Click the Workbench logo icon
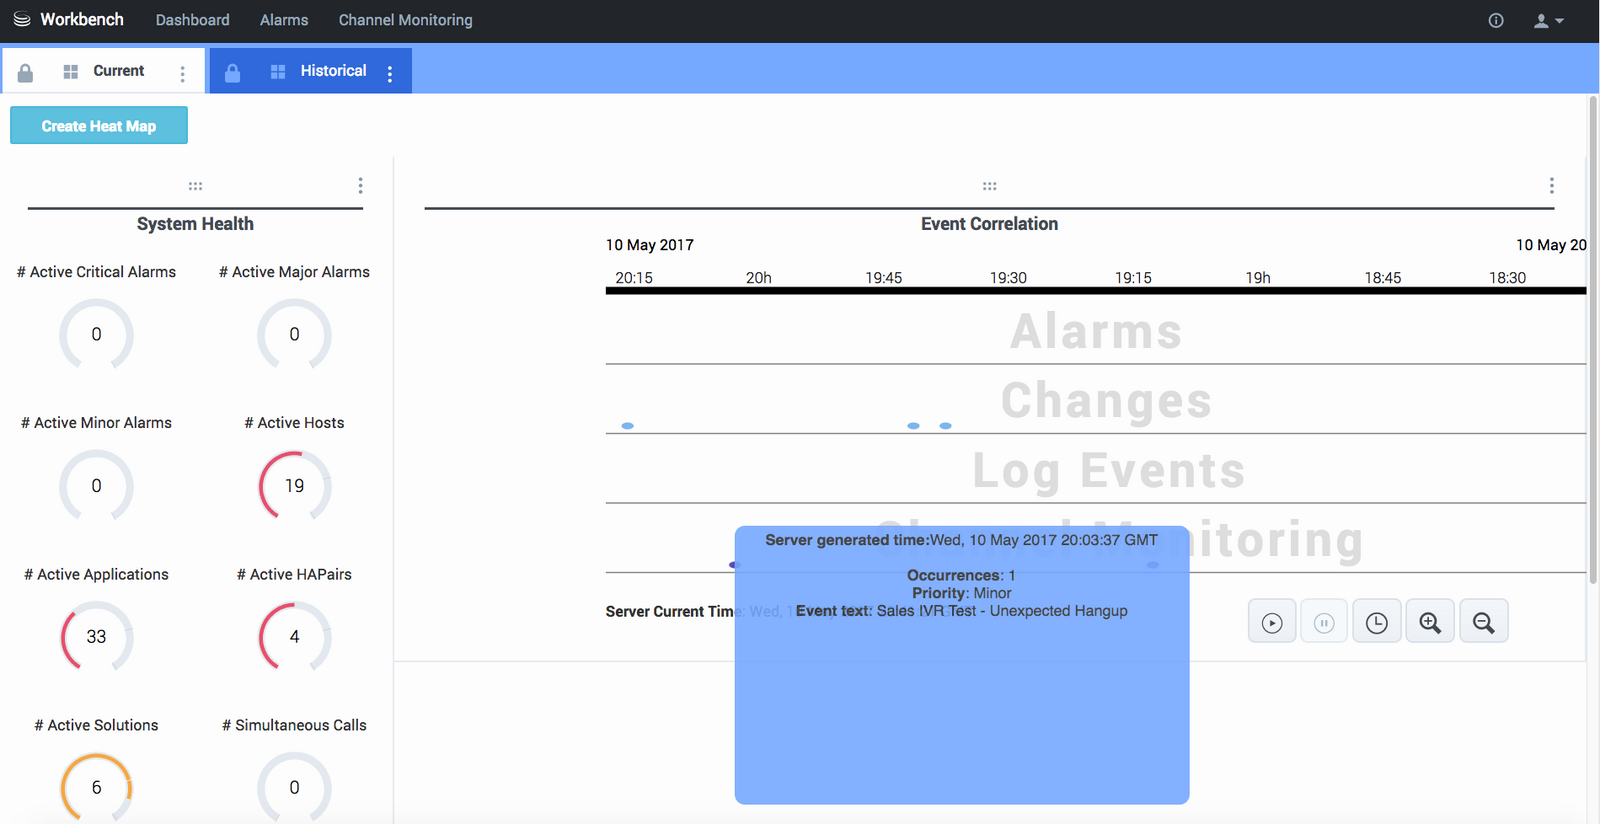 [22, 19]
